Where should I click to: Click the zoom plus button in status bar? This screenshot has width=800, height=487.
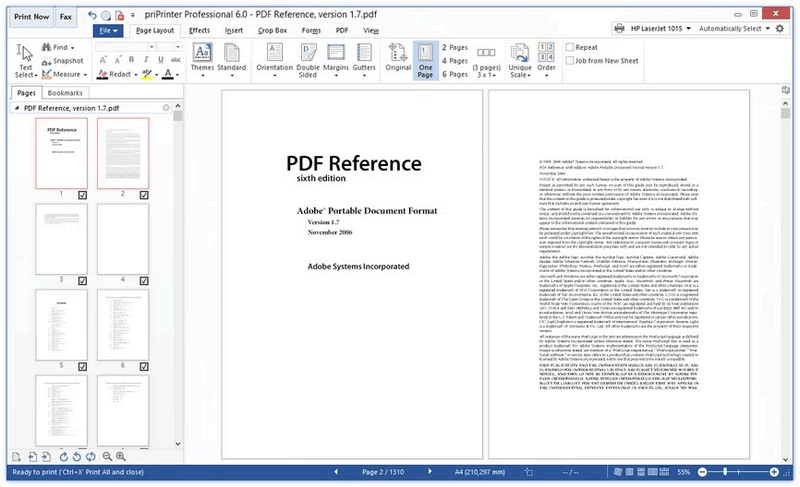click(774, 472)
